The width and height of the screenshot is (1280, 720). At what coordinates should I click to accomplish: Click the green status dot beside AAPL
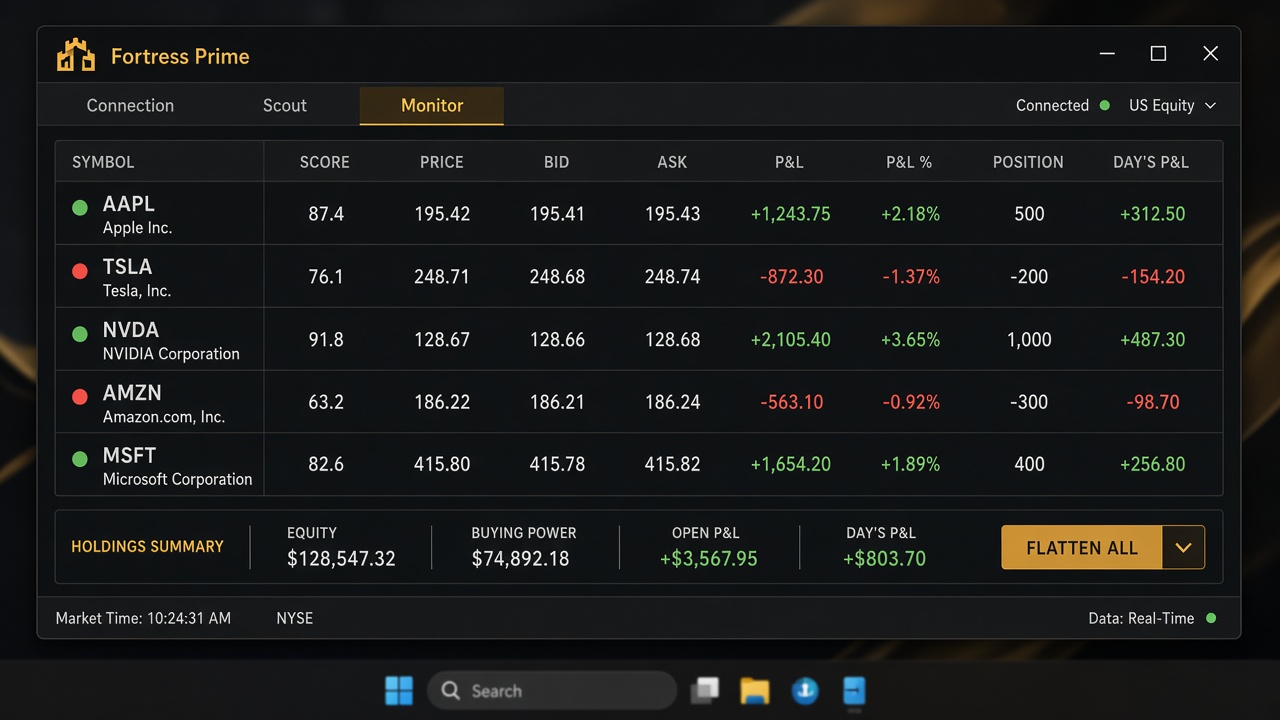coord(80,208)
